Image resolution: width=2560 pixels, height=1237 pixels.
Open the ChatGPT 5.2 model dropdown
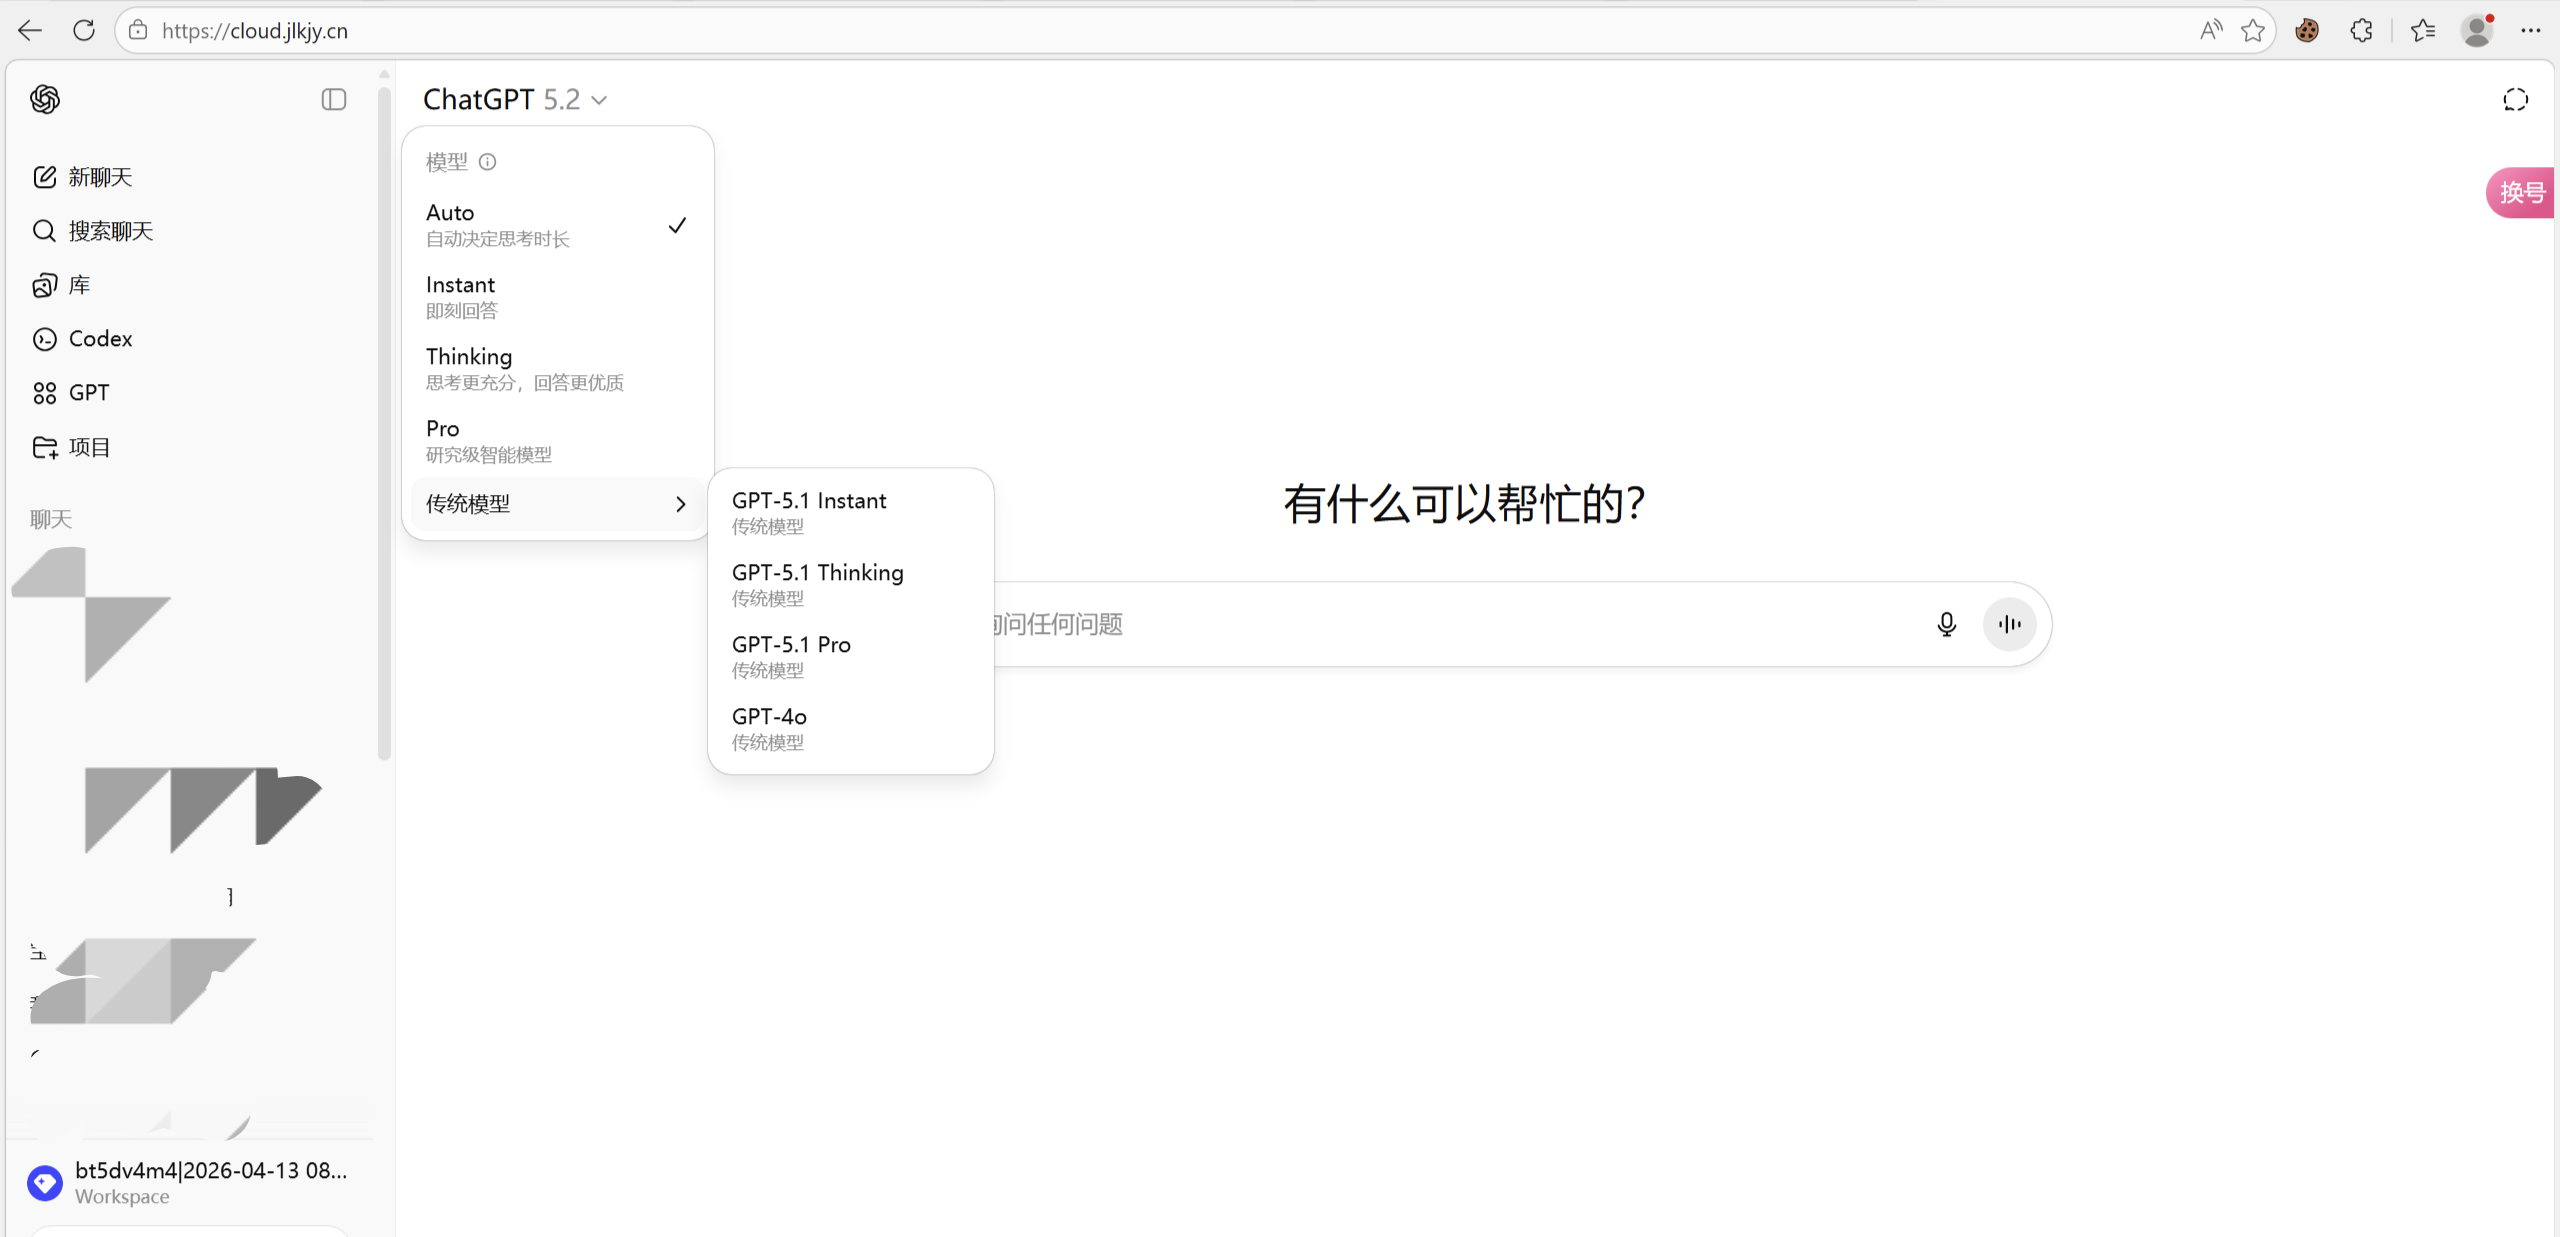pos(514,99)
